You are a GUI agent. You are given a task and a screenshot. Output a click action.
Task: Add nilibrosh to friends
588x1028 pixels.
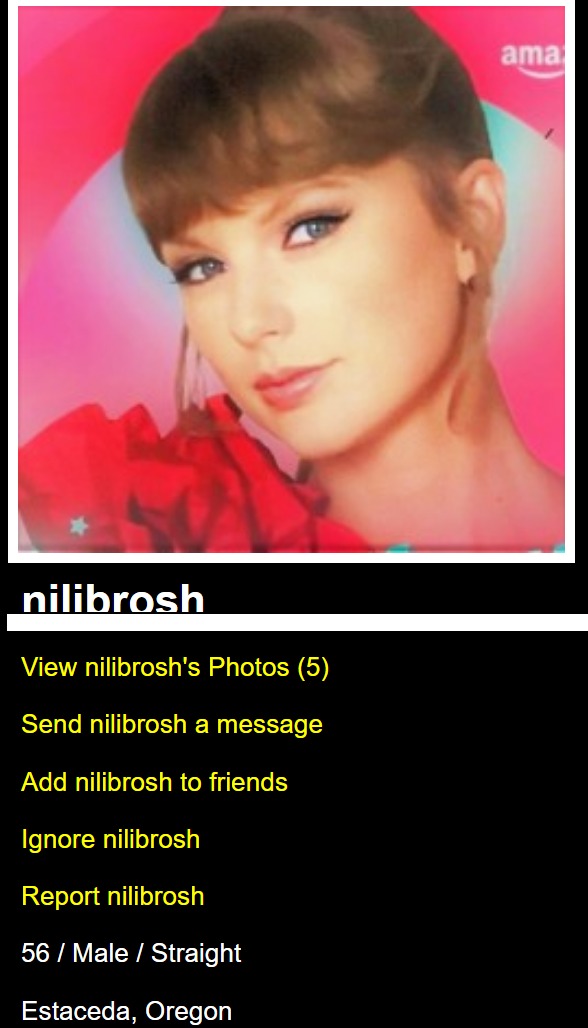pyautogui.click(x=154, y=781)
